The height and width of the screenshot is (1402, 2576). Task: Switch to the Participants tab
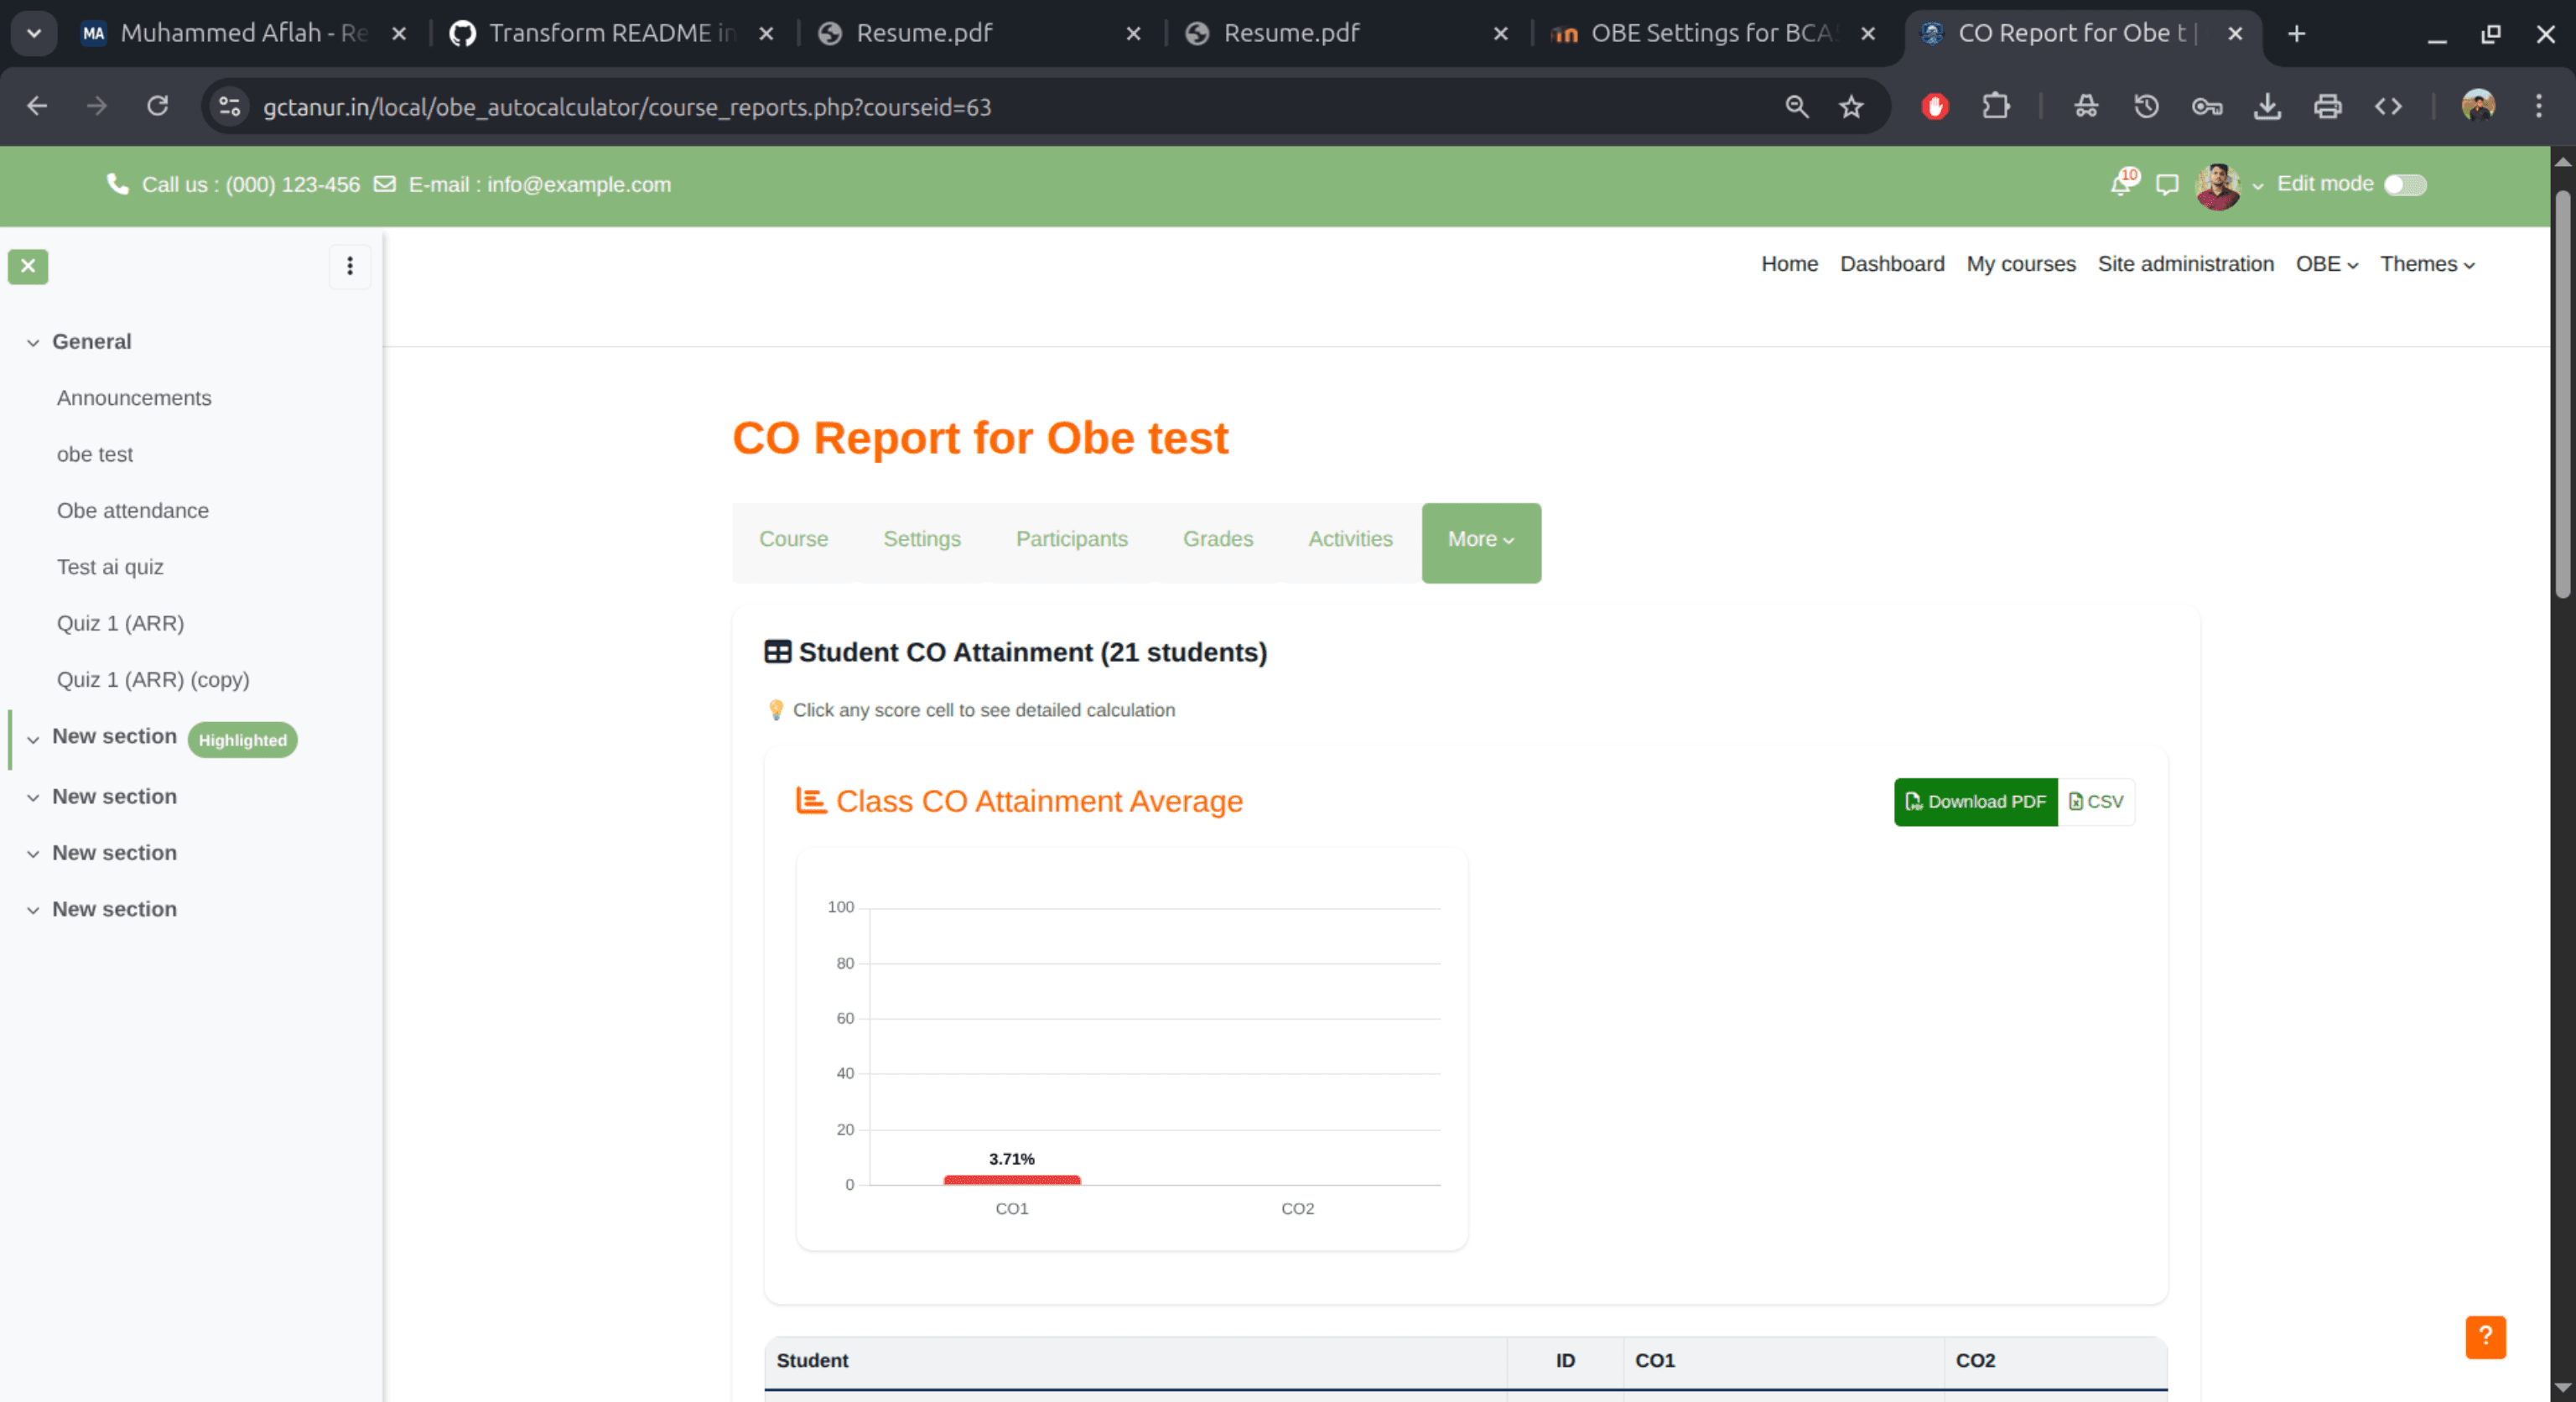[1071, 539]
